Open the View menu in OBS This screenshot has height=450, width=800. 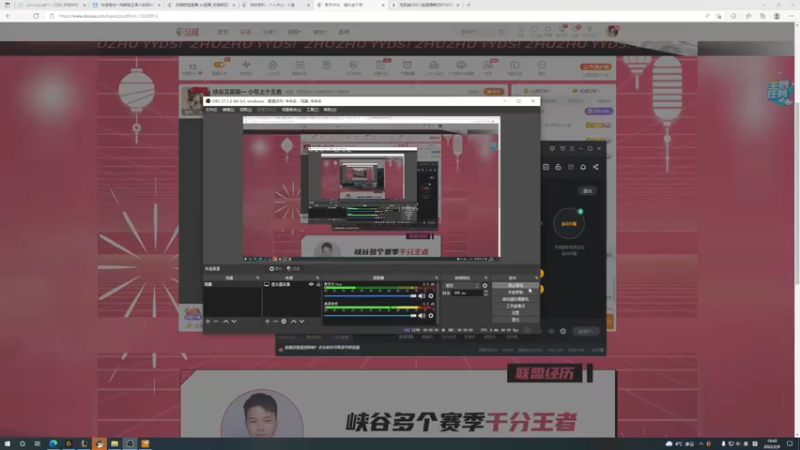pyautogui.click(x=245, y=110)
